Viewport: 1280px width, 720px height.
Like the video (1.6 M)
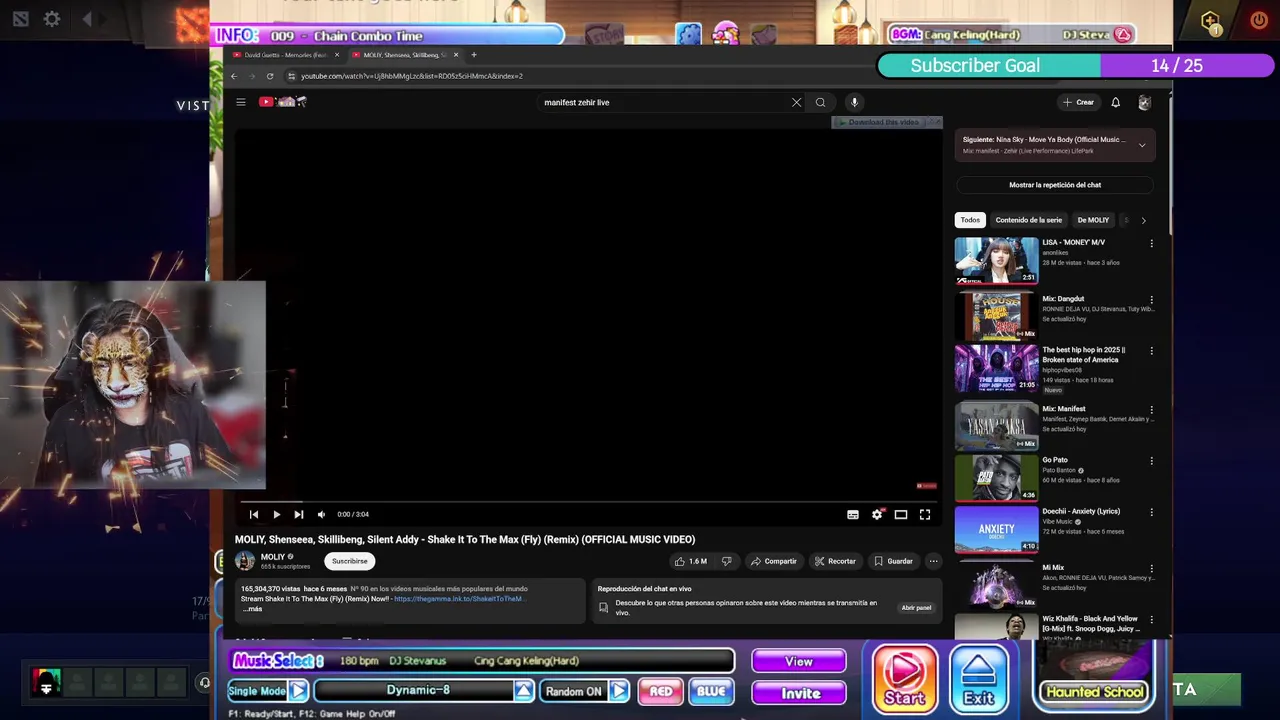pyautogui.click(x=690, y=561)
